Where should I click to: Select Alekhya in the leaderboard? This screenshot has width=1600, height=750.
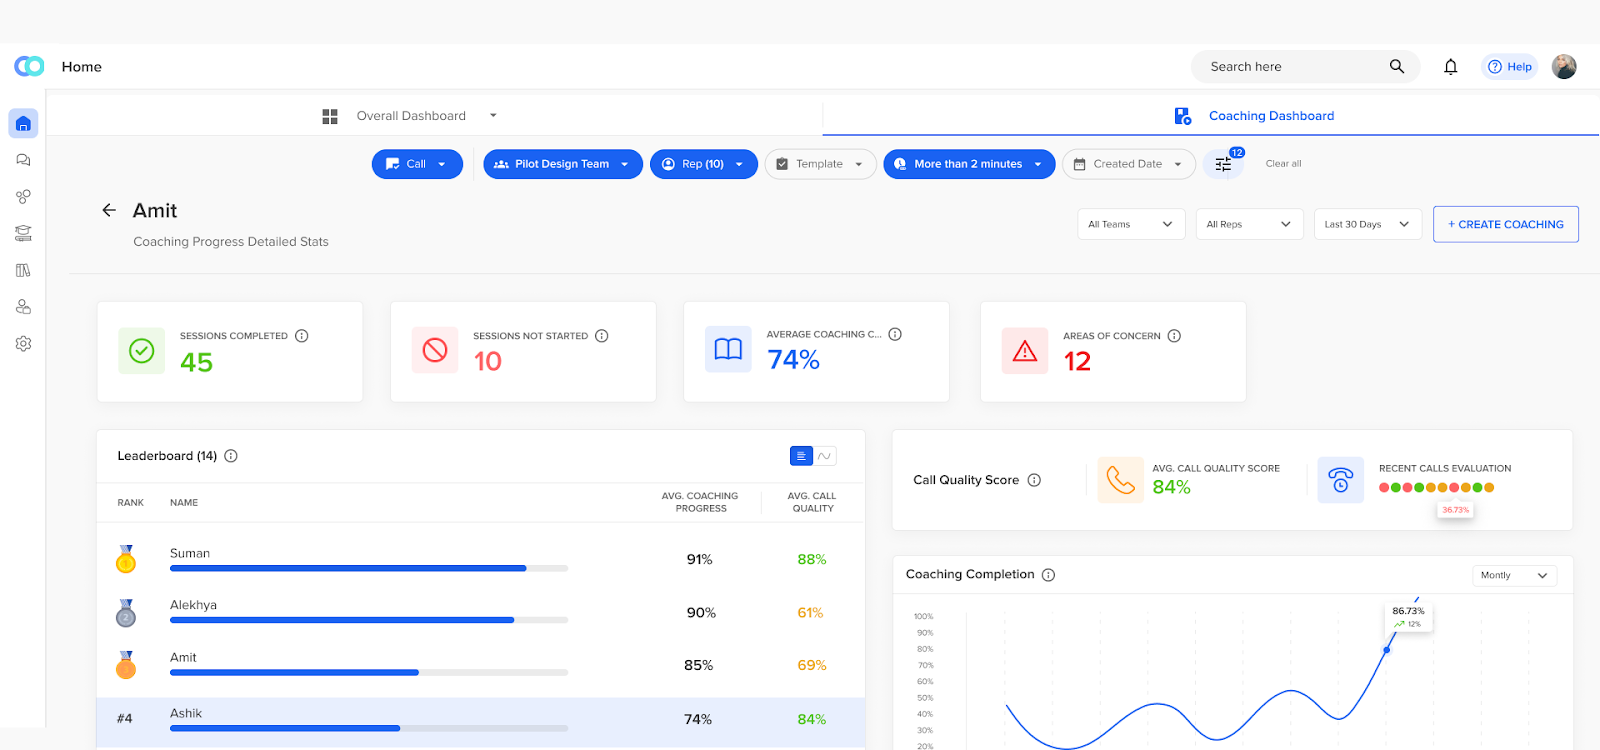pos(193,605)
